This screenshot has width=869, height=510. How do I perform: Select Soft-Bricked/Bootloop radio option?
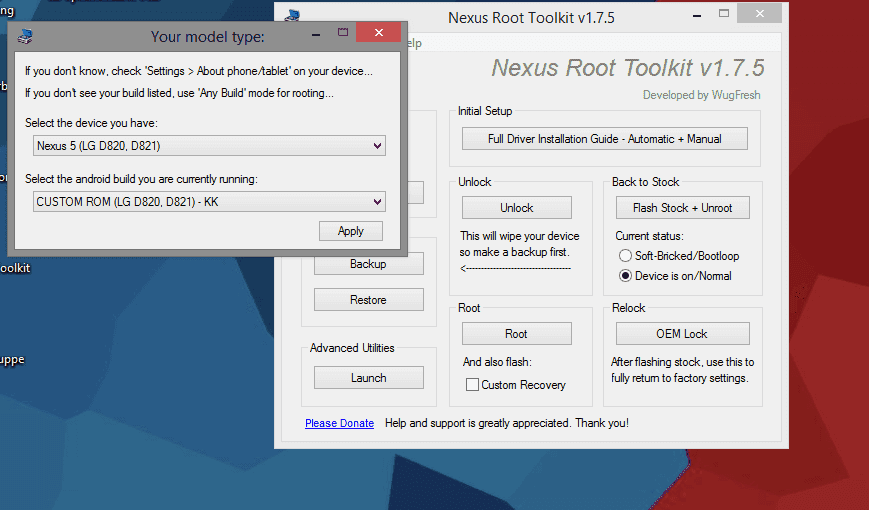(625, 256)
